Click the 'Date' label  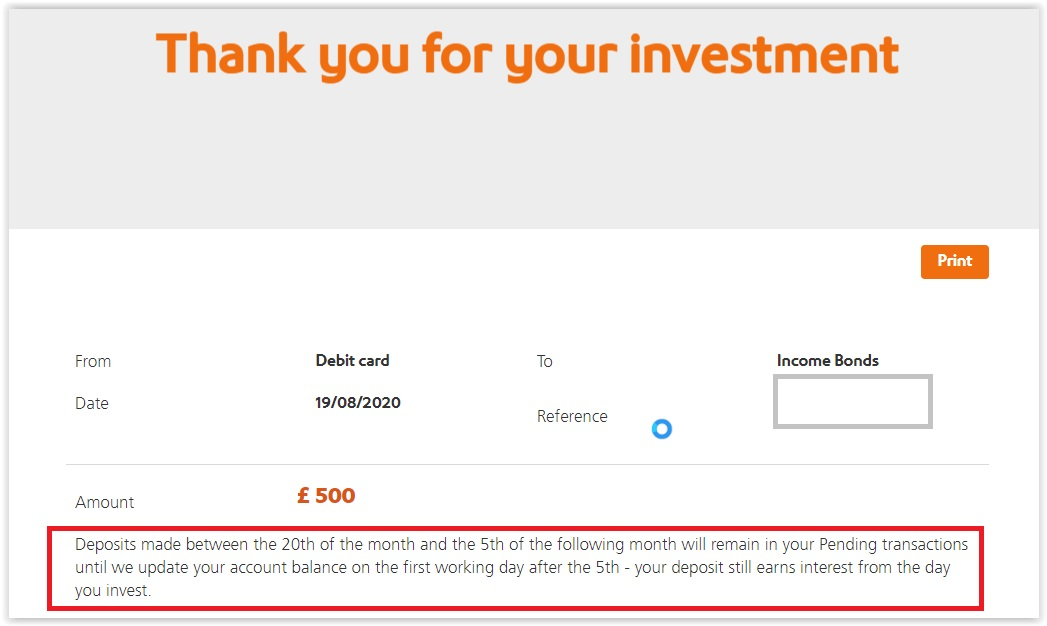click(92, 403)
